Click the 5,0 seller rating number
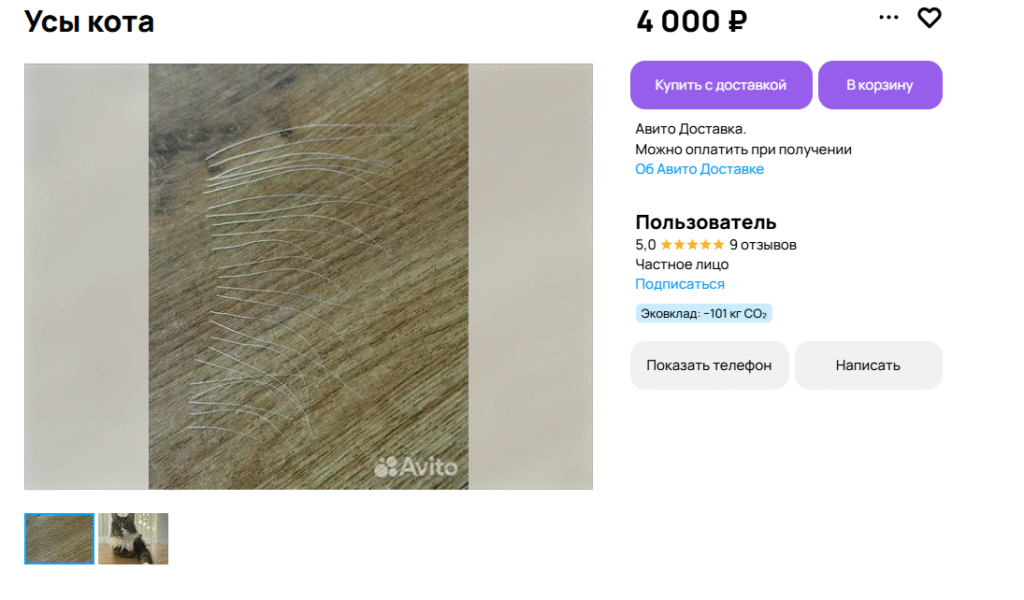 [645, 245]
